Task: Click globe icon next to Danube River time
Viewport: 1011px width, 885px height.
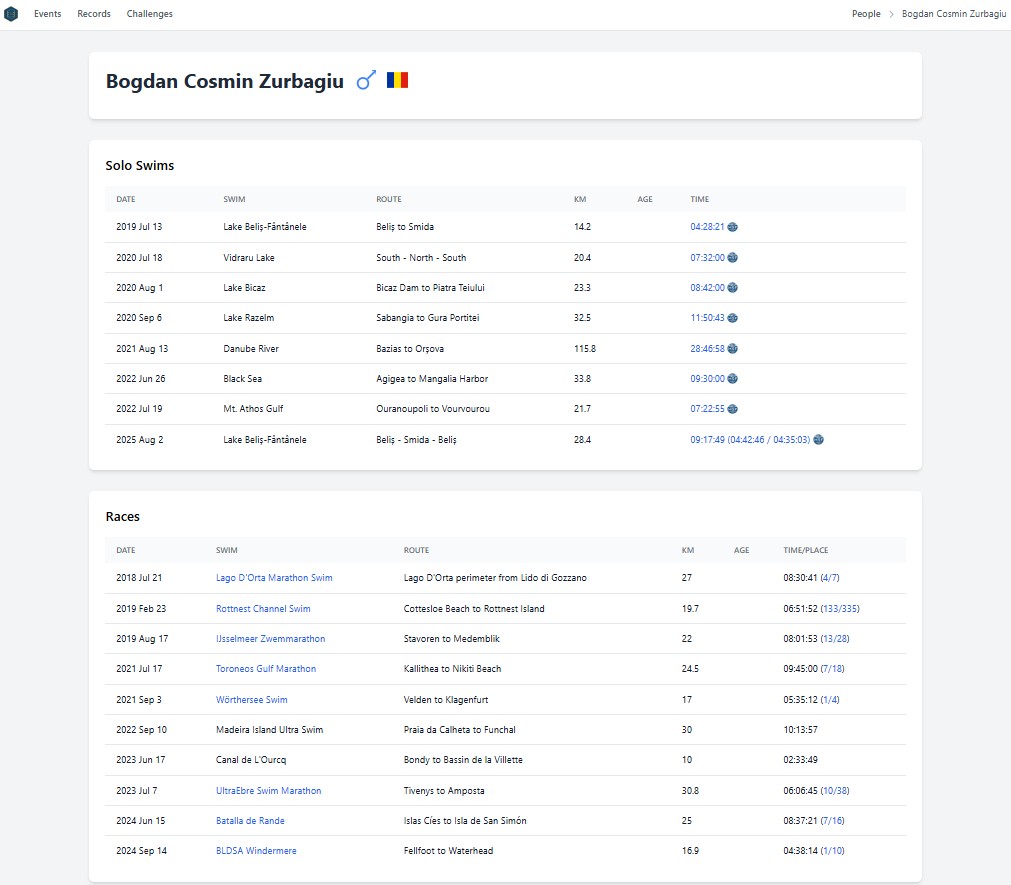Action: [x=732, y=349]
